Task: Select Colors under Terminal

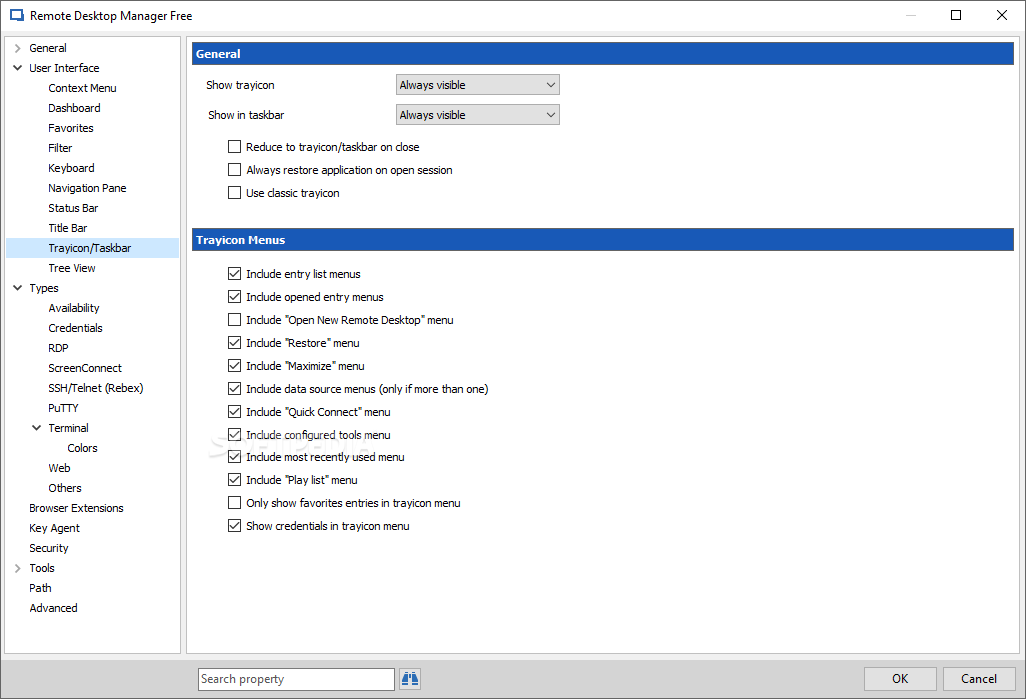Action: [x=82, y=448]
